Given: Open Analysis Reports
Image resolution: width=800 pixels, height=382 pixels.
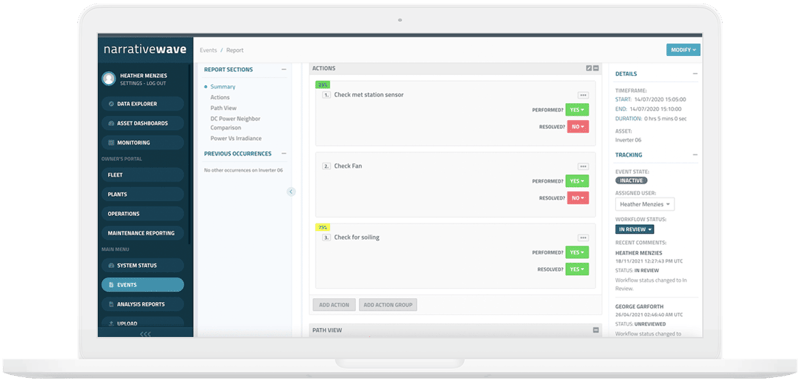Looking at the screenshot, I should pyautogui.click(x=142, y=304).
